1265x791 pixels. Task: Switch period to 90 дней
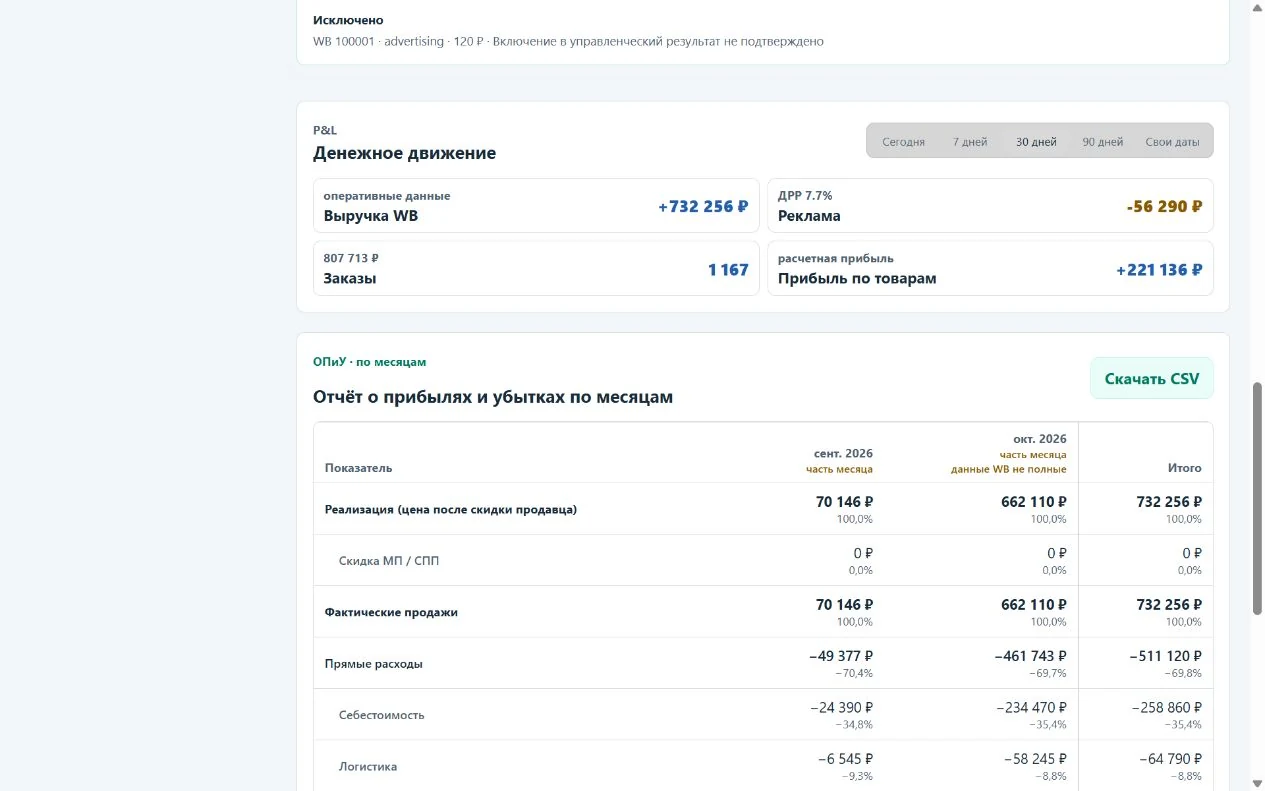(1103, 141)
